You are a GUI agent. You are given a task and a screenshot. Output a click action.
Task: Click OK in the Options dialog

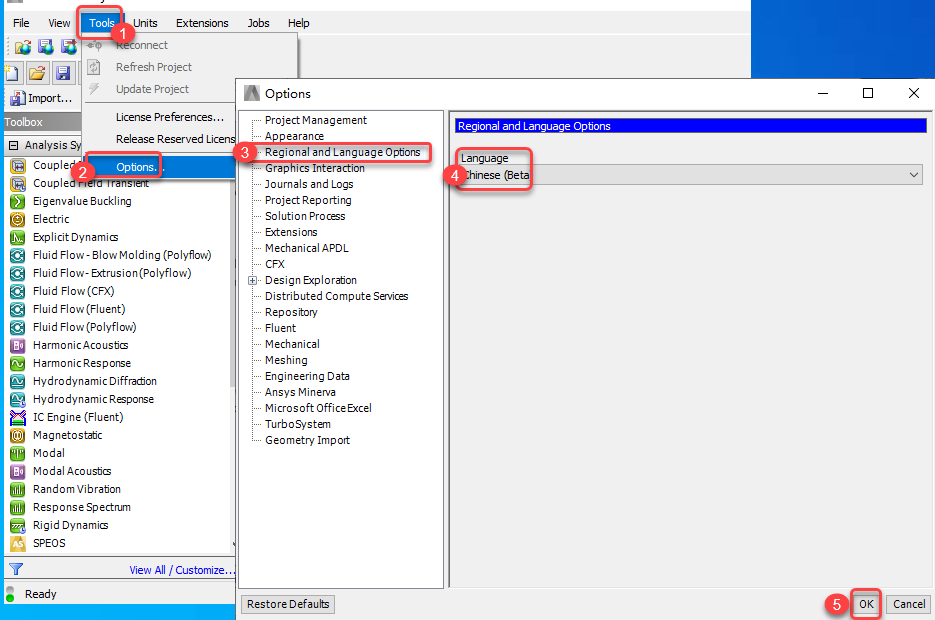(866, 604)
